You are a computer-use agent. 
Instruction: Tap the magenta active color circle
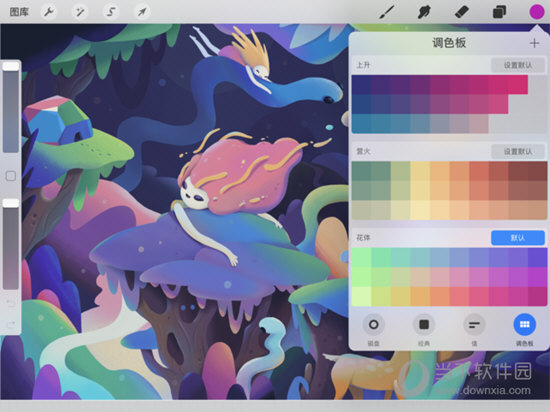tap(537, 12)
